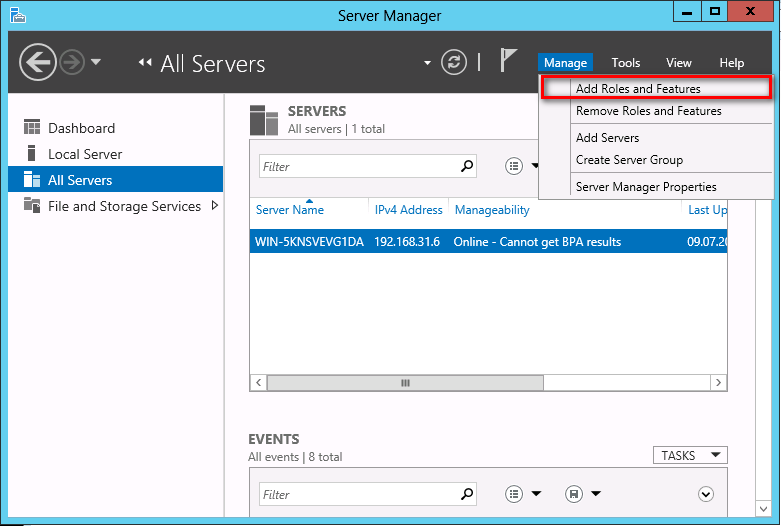Open the notifications flag icon
Screen dimensions: 781x526
[509, 63]
